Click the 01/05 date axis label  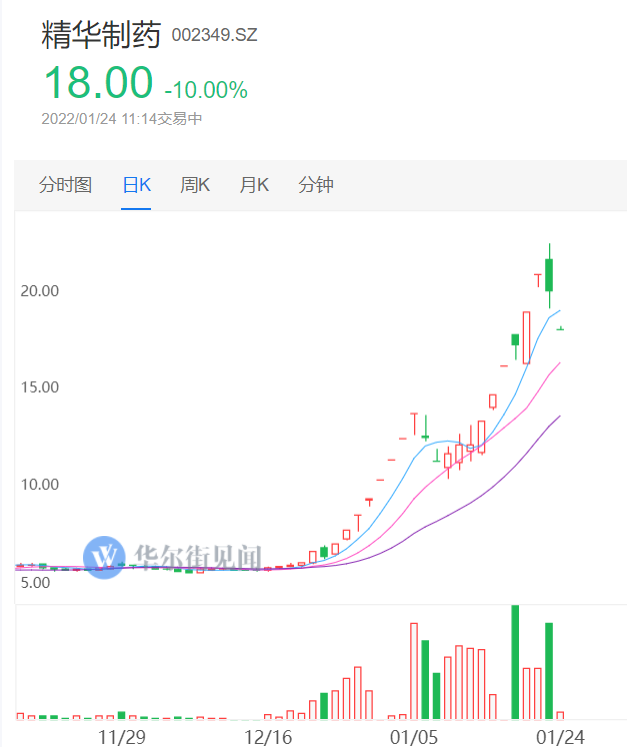414,737
